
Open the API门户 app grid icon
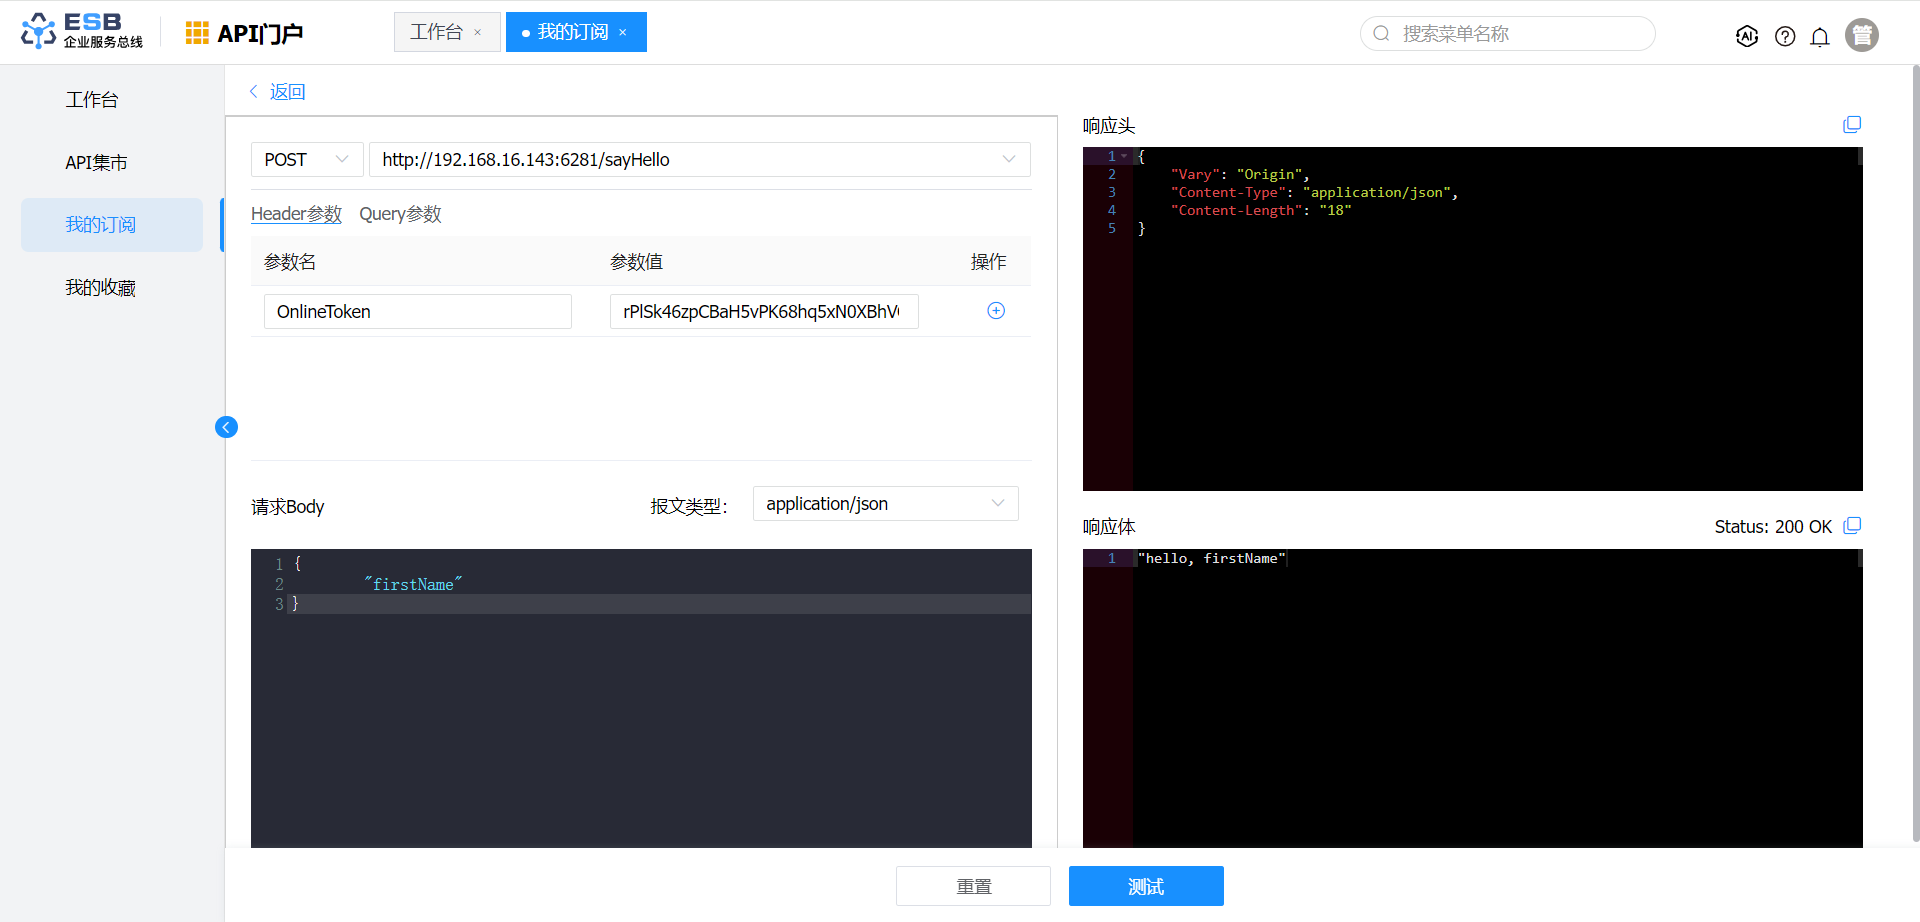click(x=197, y=33)
